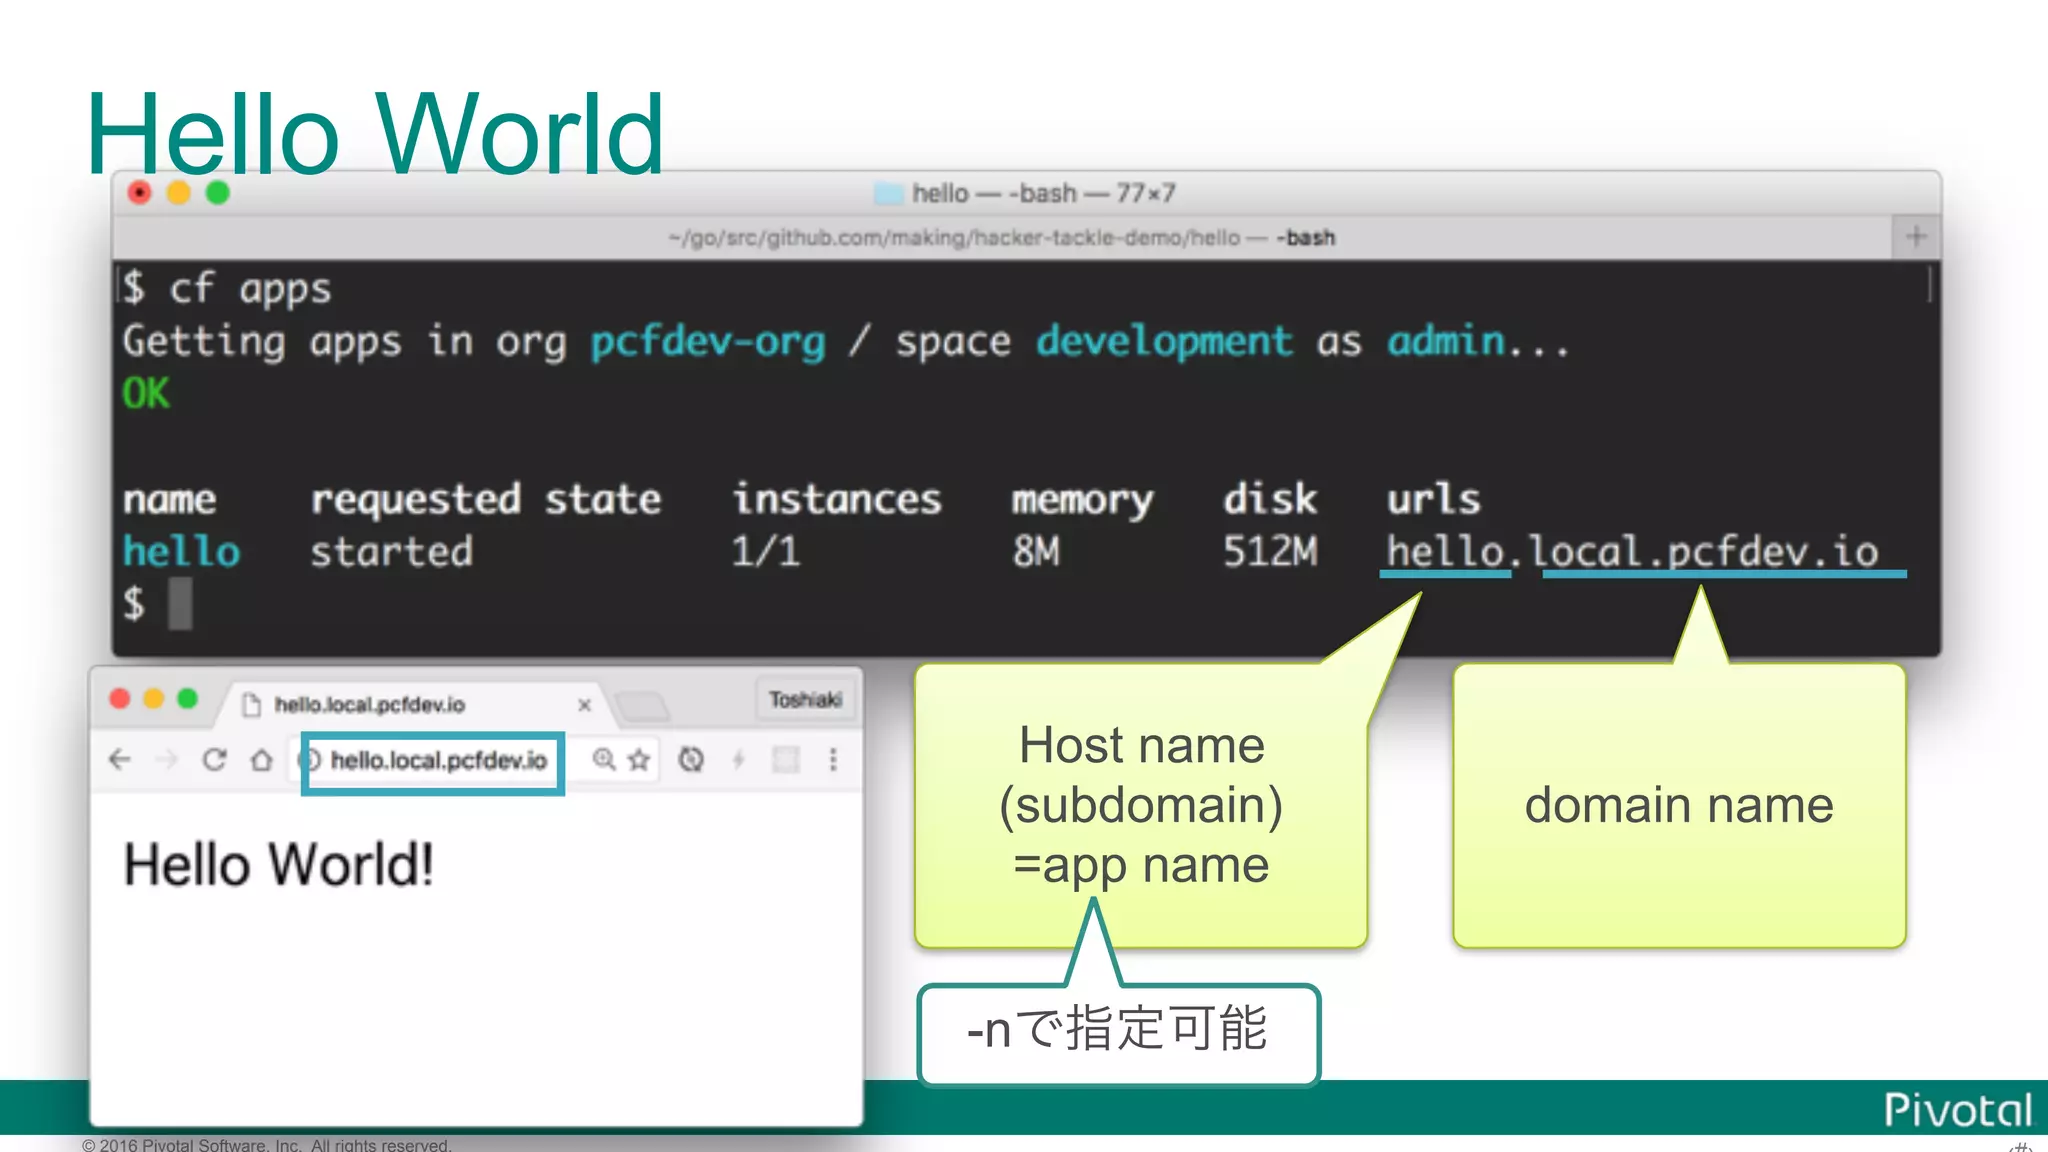Minimize the terminal window with yellow button
The image size is (2048, 1152).
point(179,192)
